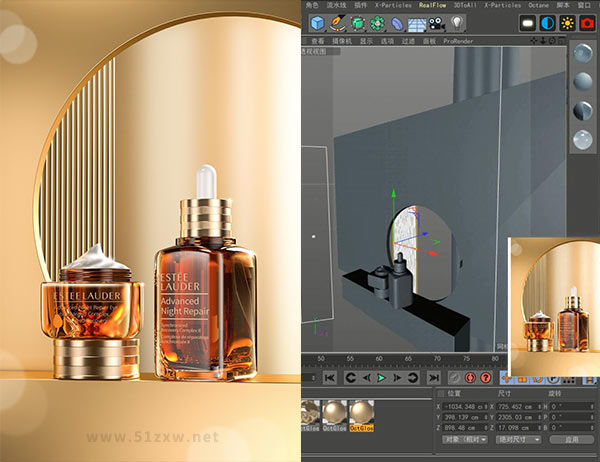This screenshot has height=462, width=600.
Task: Click 应用 apply button
Action: [x=572, y=439]
